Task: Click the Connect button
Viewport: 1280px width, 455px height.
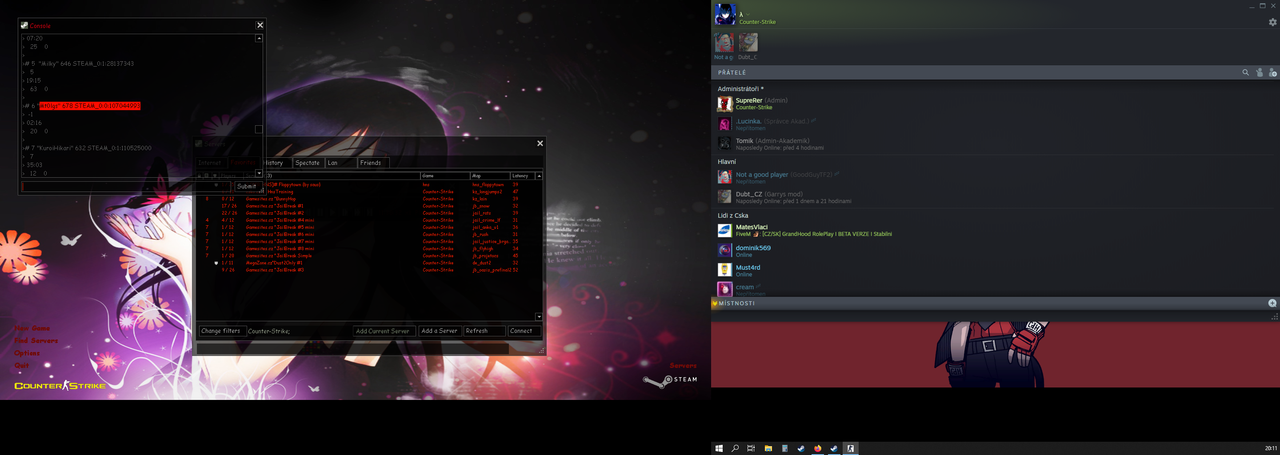Action: 524,331
